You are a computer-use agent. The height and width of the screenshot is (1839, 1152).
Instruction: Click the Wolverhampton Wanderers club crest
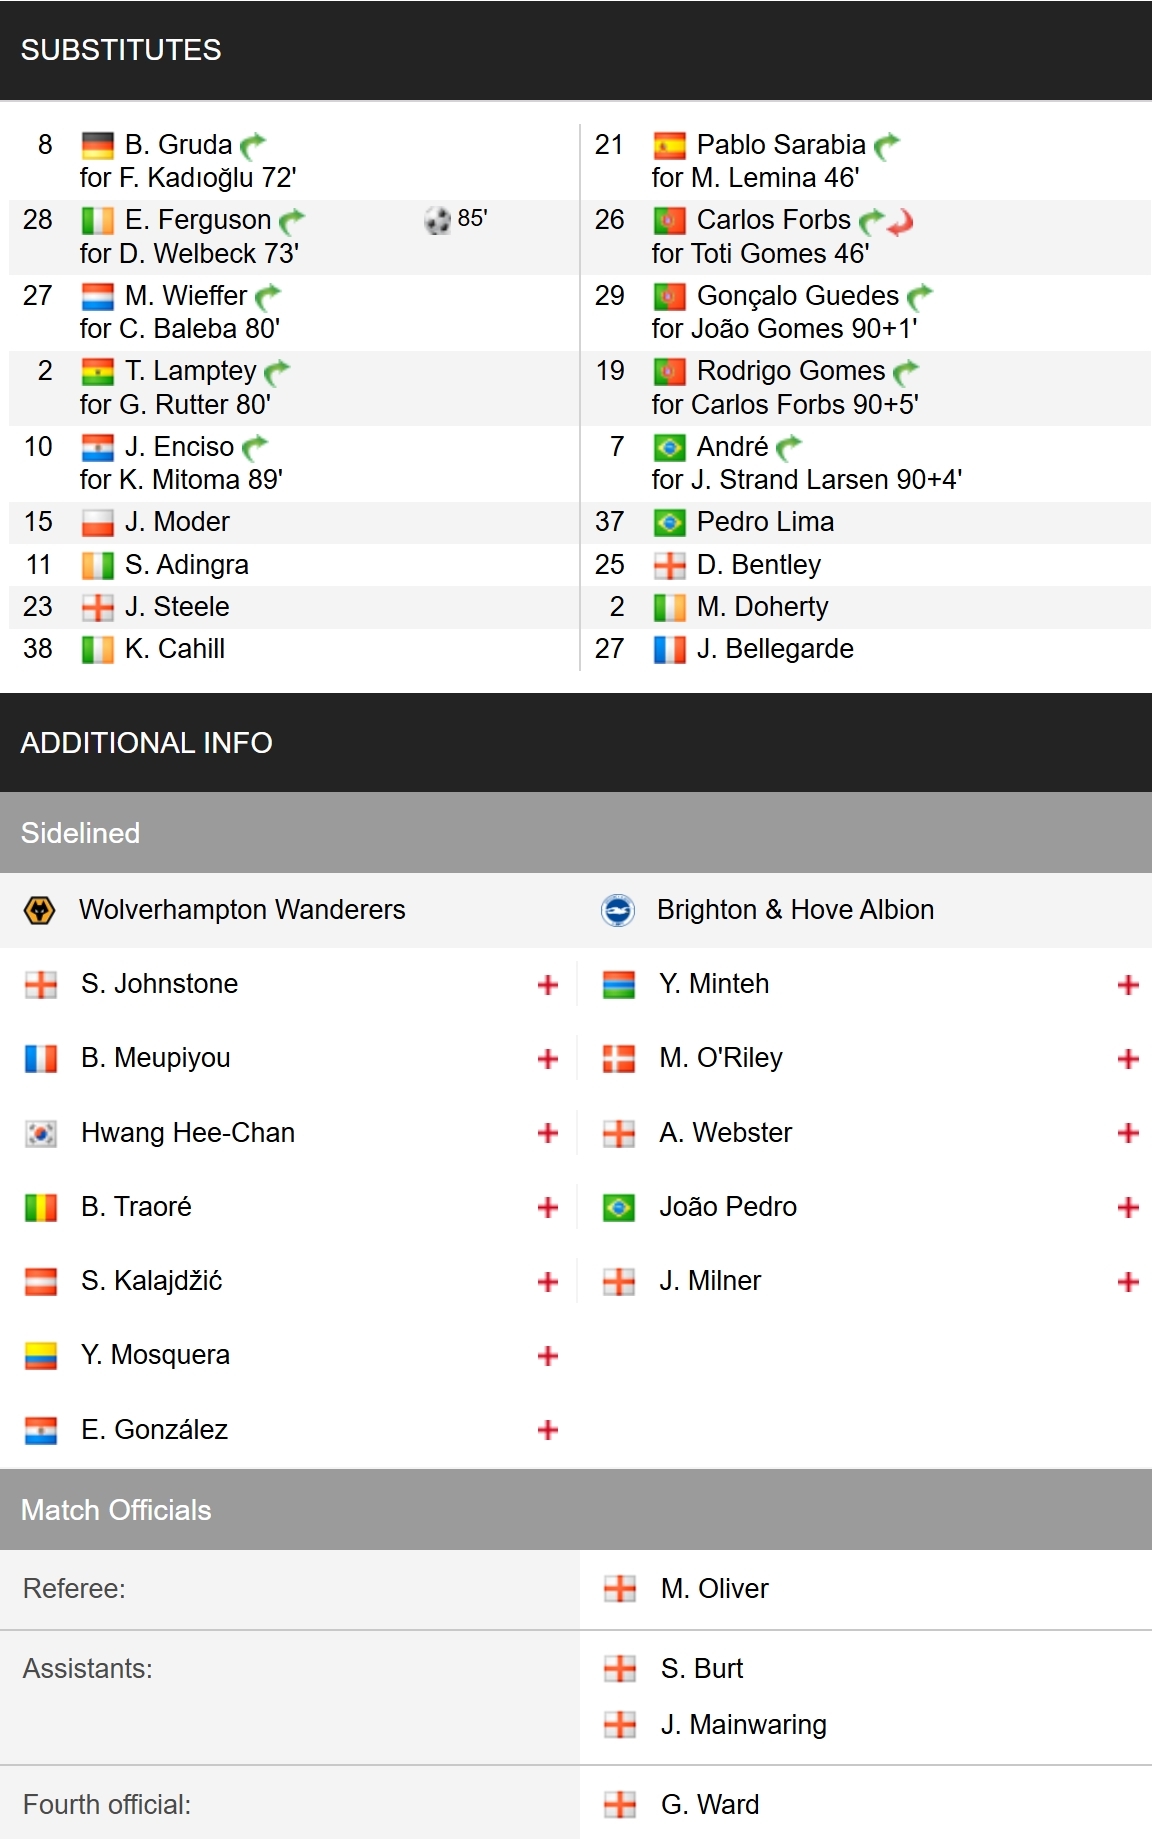39,910
